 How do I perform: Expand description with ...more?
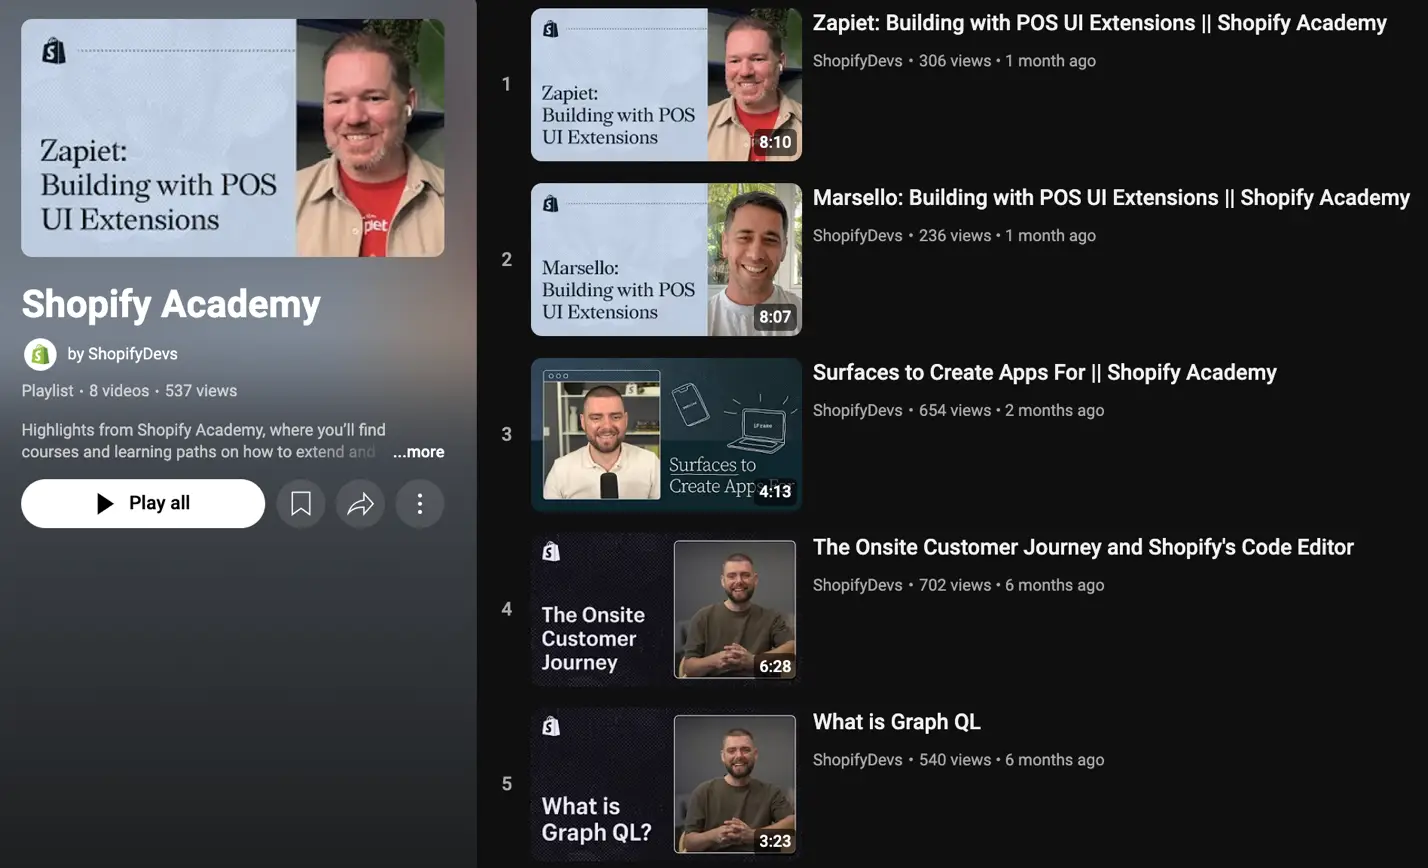418,452
